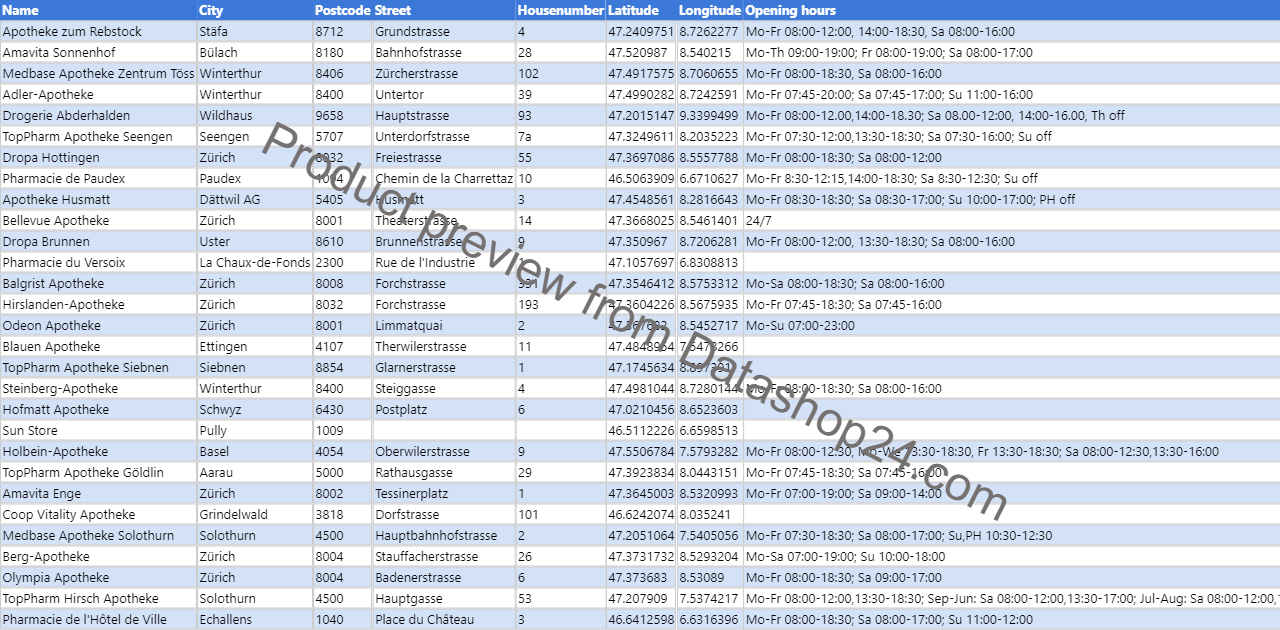Click the latitude cell 47.2409751
Image resolution: width=1280 pixels, height=630 pixels.
(640, 32)
